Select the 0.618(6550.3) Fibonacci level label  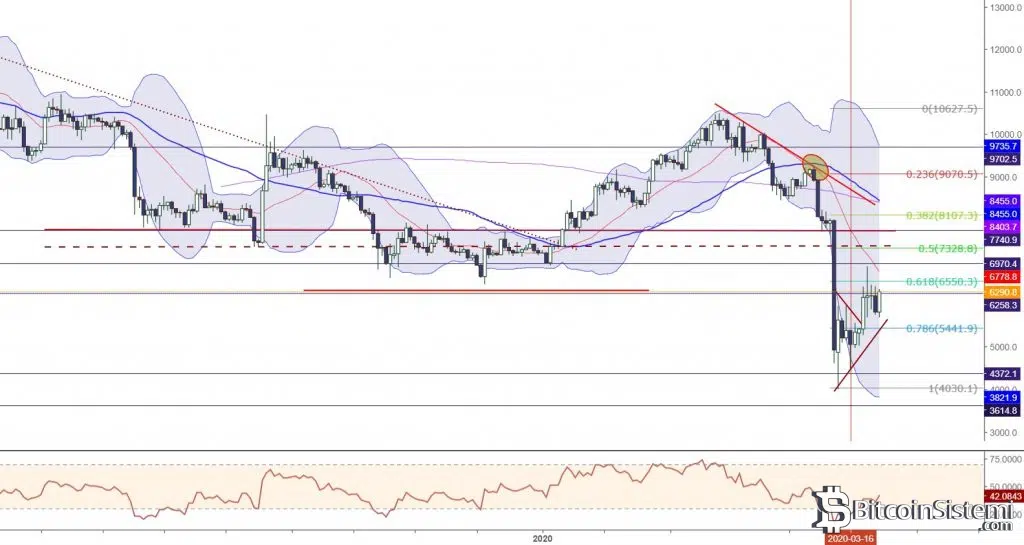[941, 282]
